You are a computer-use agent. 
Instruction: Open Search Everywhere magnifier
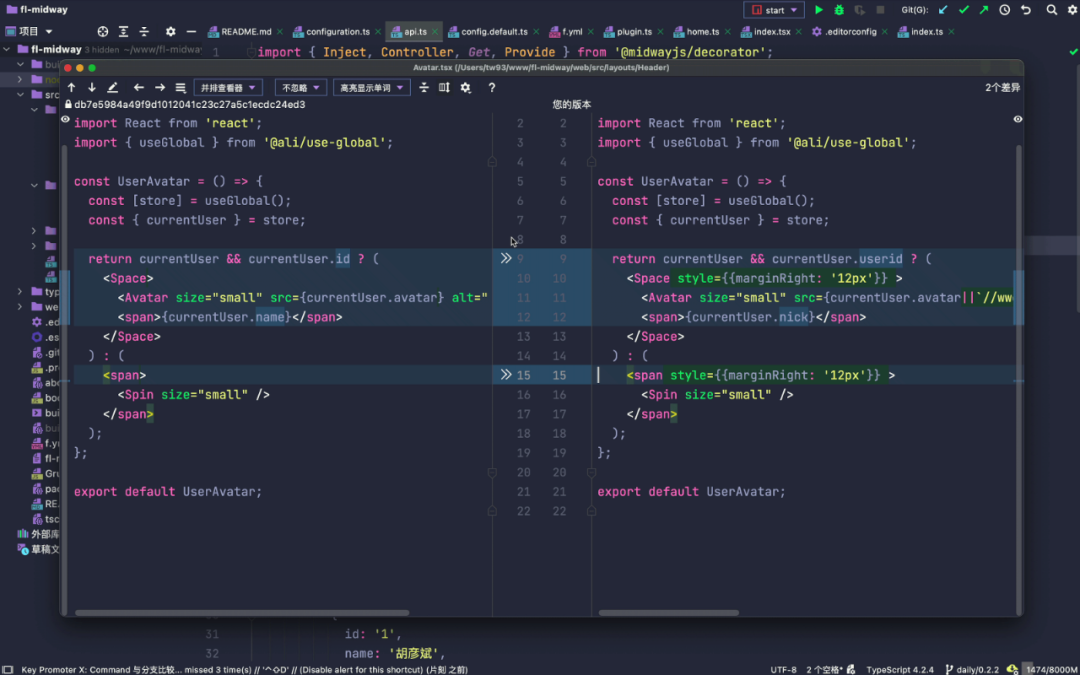pyautogui.click(x=1052, y=10)
